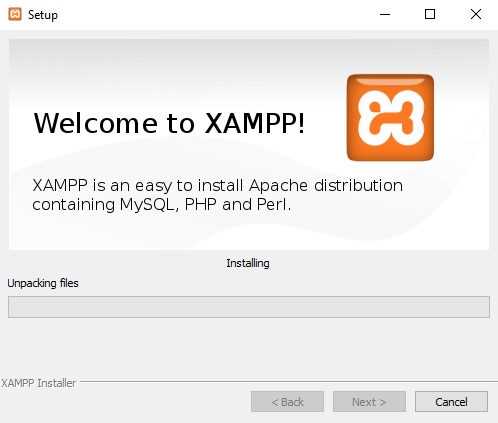Click the disabled Next > button
498x423 pixels.
pos(369,402)
